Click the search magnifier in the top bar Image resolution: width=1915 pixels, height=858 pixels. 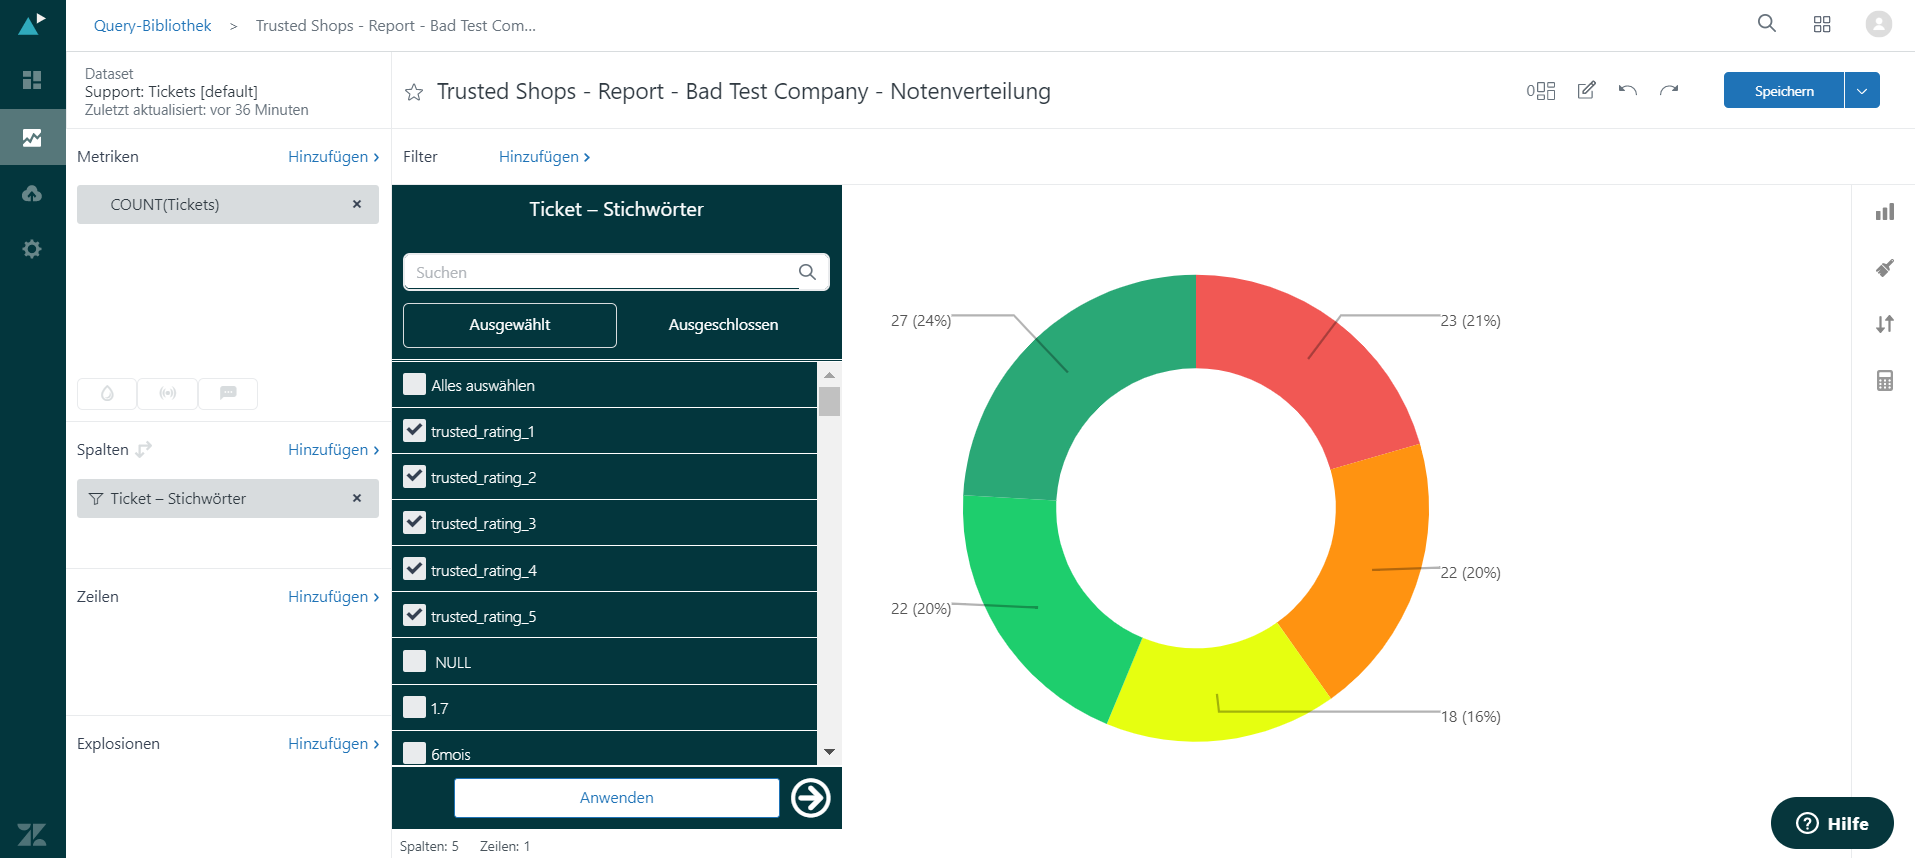tap(1767, 23)
